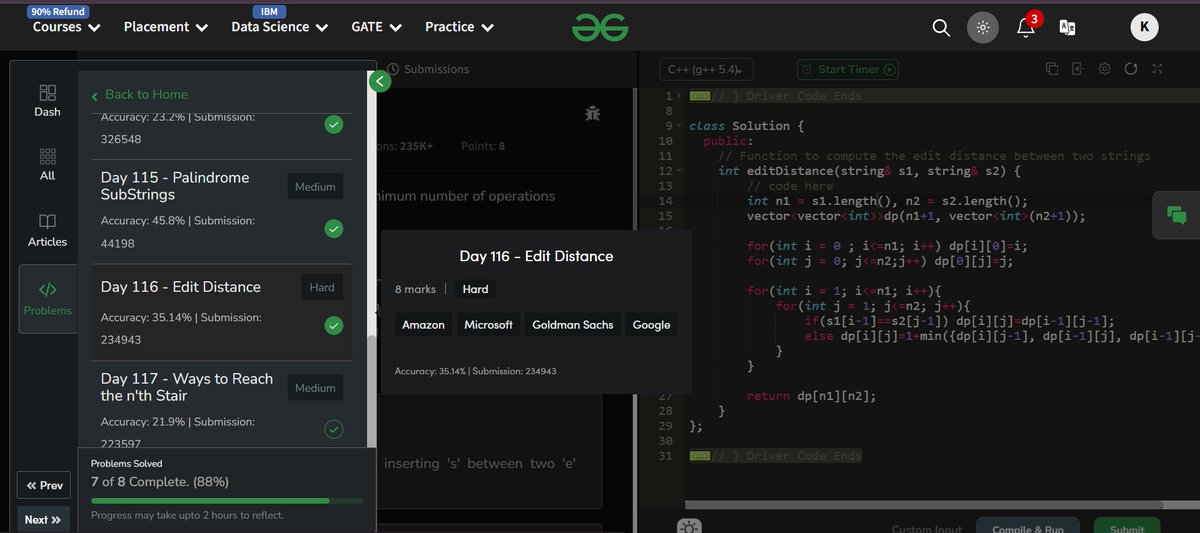Expand folded driver code at line 1
The height and width of the screenshot is (533, 1200).
click(x=700, y=96)
